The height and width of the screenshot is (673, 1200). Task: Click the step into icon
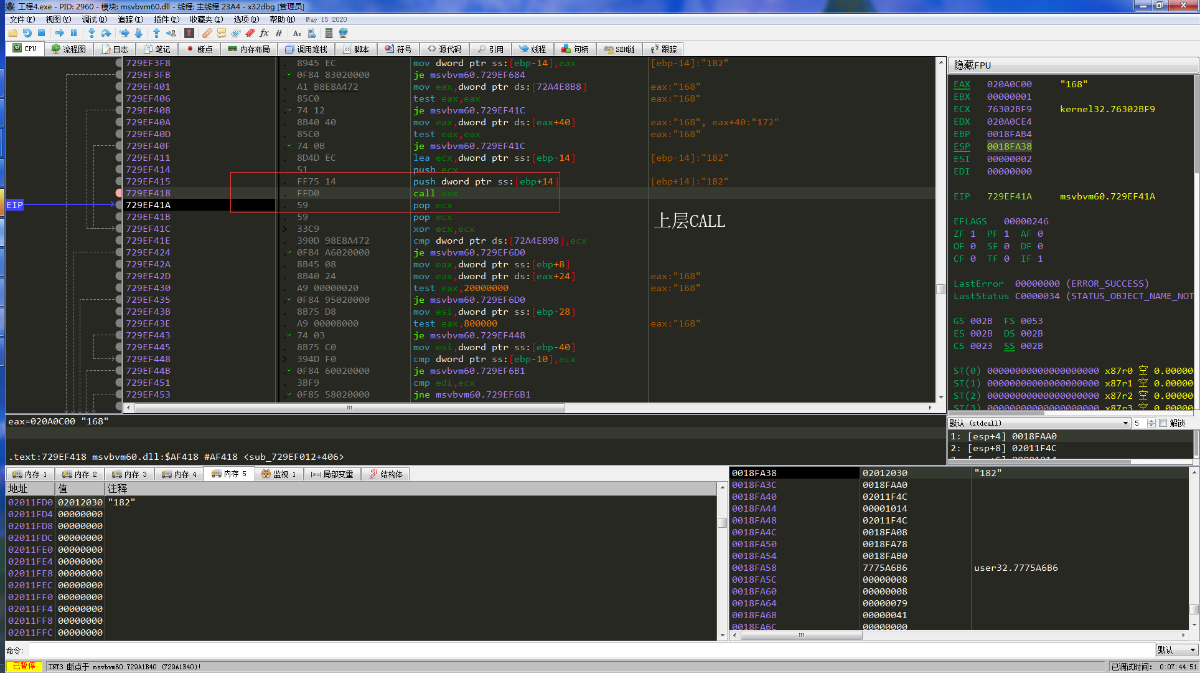[x=91, y=33]
